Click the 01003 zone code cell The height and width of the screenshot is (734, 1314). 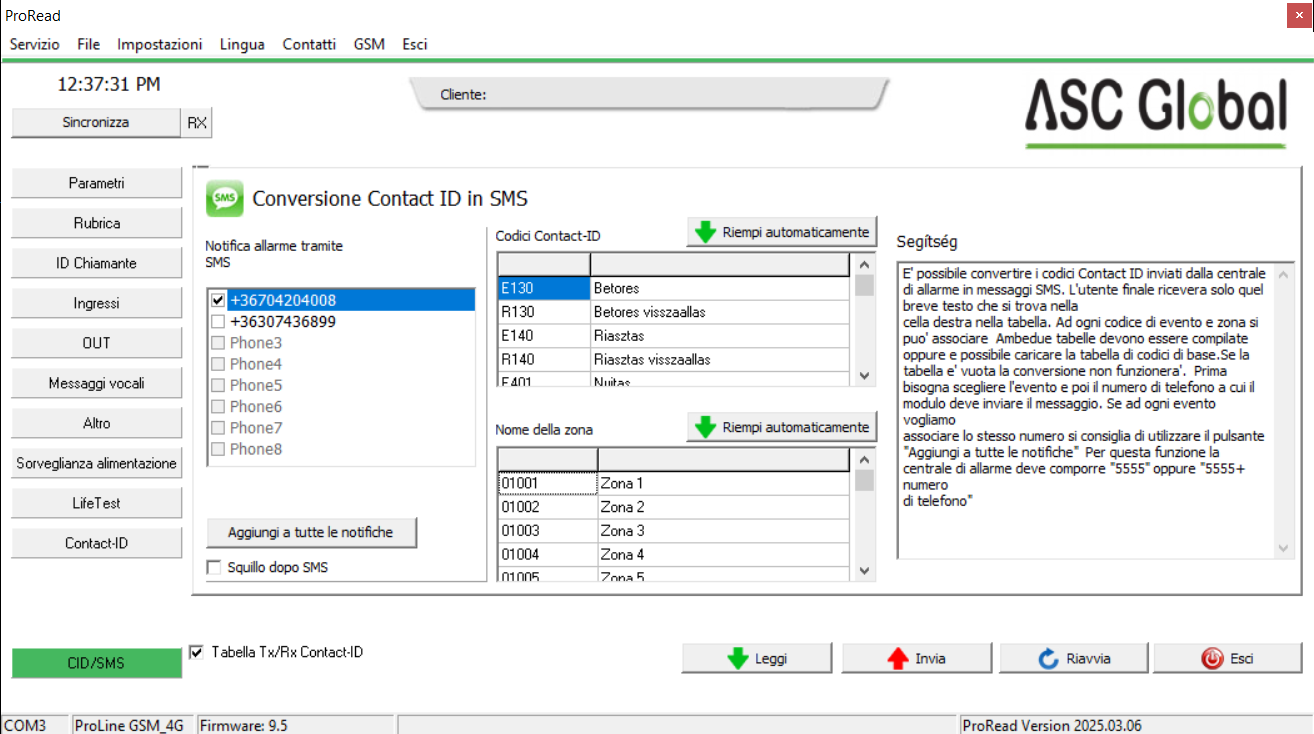[x=547, y=531]
